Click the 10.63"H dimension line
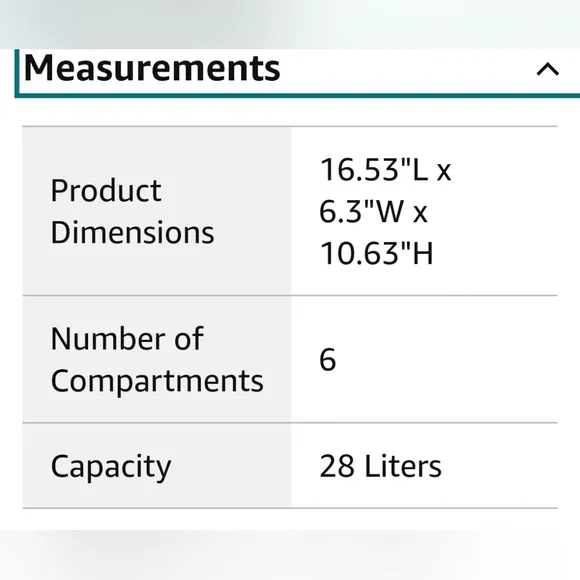 click(x=376, y=253)
